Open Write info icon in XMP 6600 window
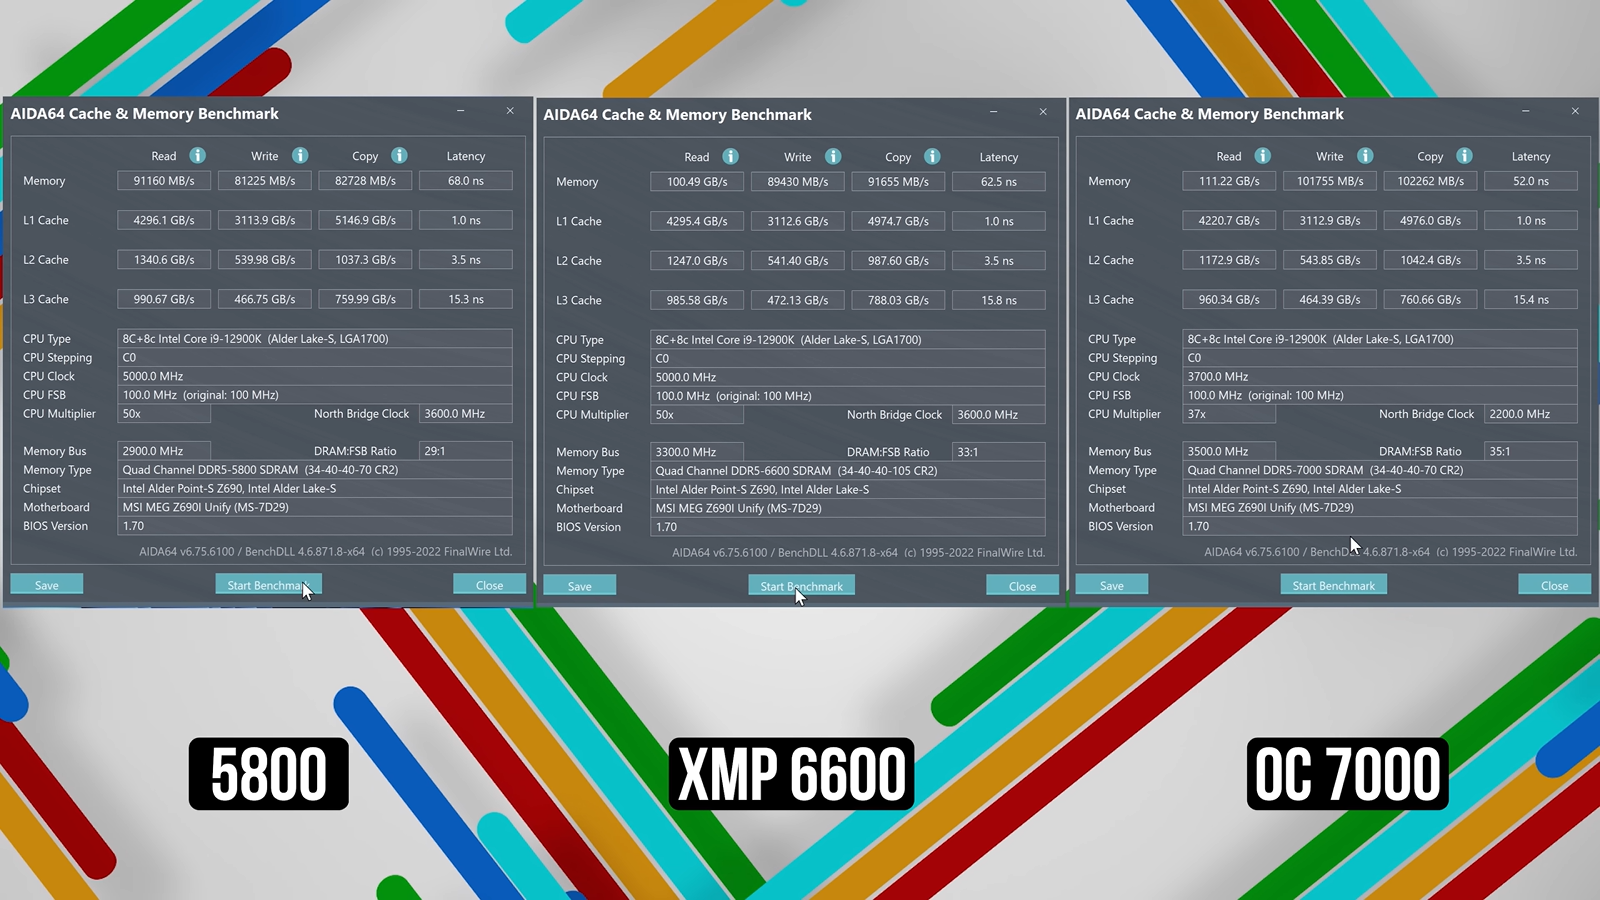The image size is (1600, 900). [x=833, y=156]
